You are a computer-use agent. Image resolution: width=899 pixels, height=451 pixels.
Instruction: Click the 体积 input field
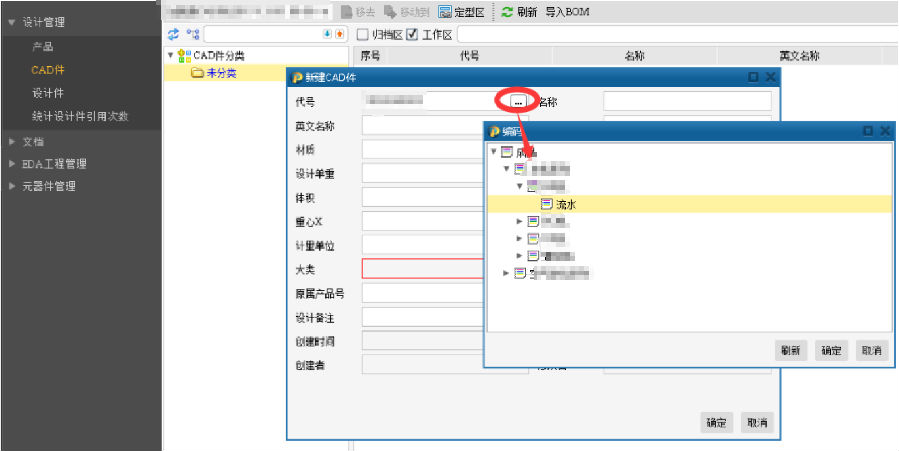click(x=423, y=198)
